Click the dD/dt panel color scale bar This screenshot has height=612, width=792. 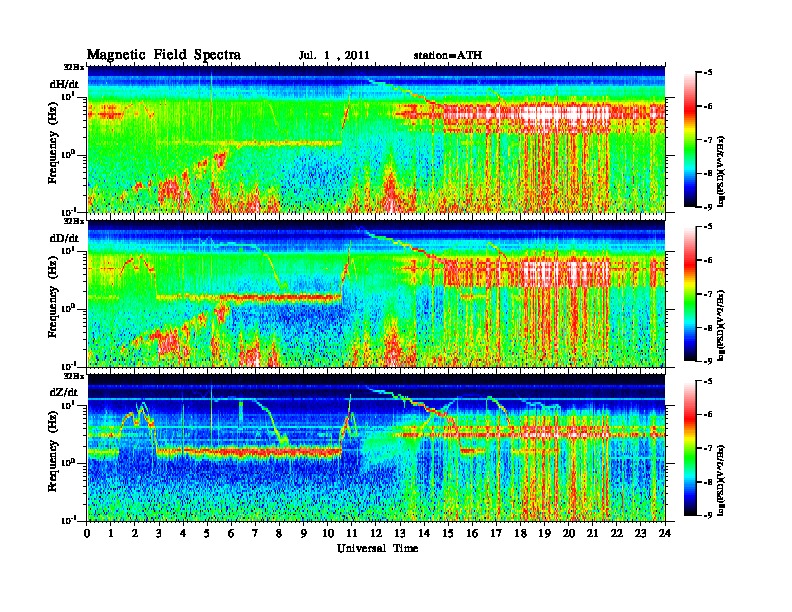coord(689,294)
